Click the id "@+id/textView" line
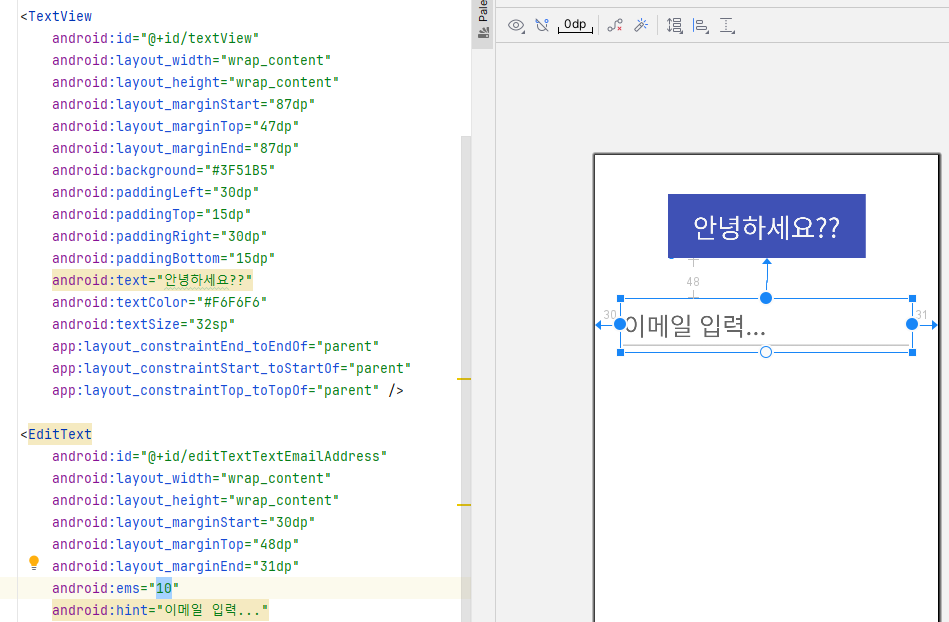The width and height of the screenshot is (949, 622). click(156, 38)
